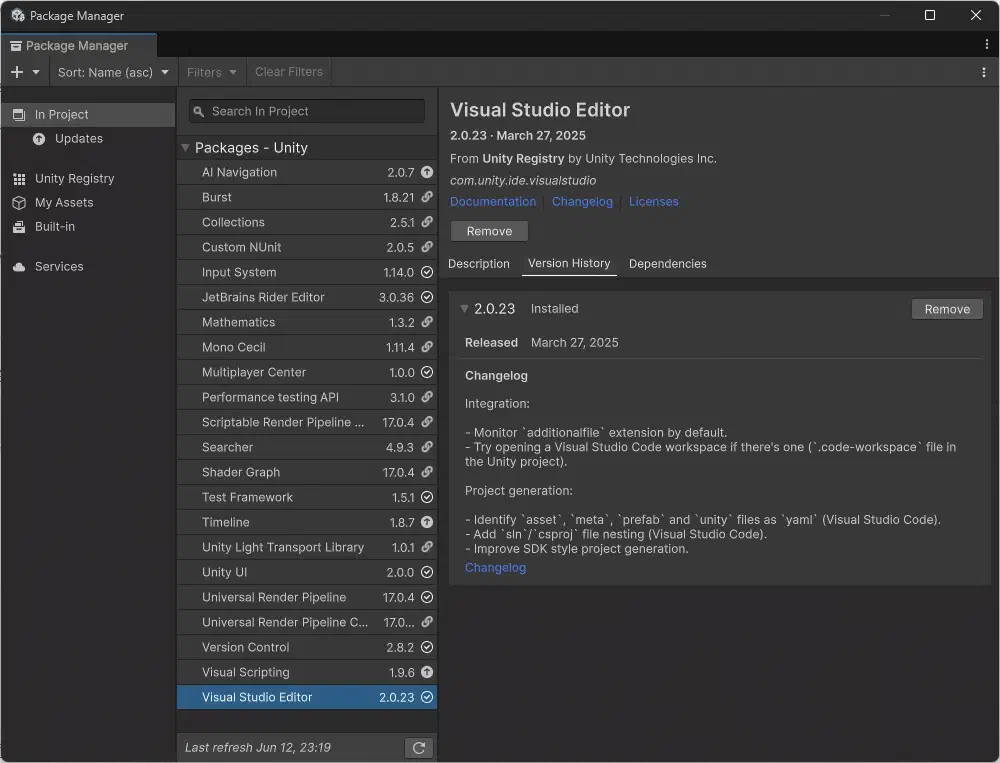This screenshot has height=763, width=1000.
Task: Click the Updates sidebar icon
Action: tap(37, 139)
